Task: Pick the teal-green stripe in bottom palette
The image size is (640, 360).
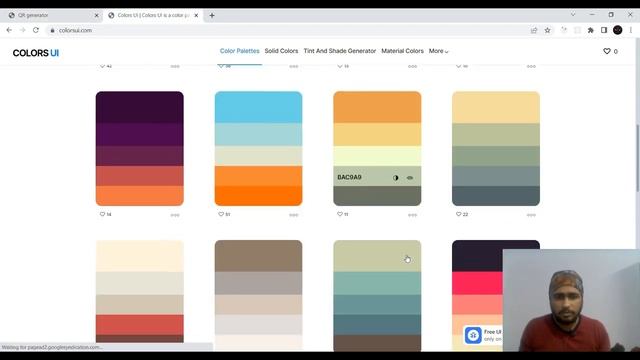Action: tap(377, 283)
